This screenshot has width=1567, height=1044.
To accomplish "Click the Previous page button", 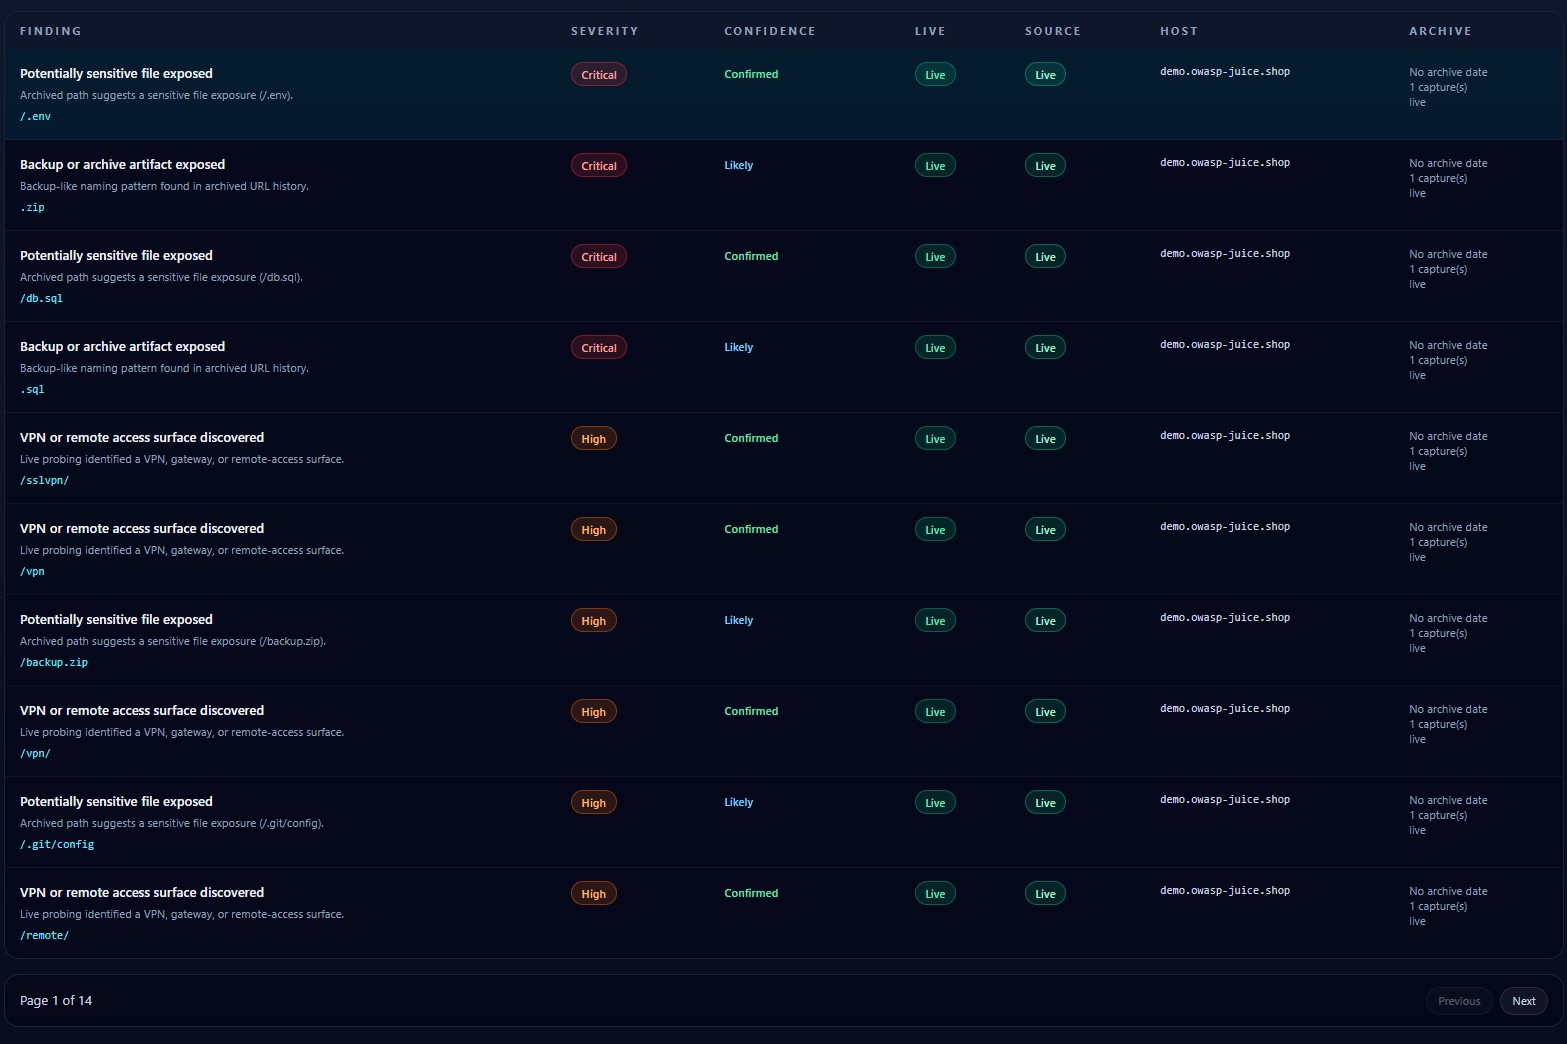I will pyautogui.click(x=1459, y=1001).
